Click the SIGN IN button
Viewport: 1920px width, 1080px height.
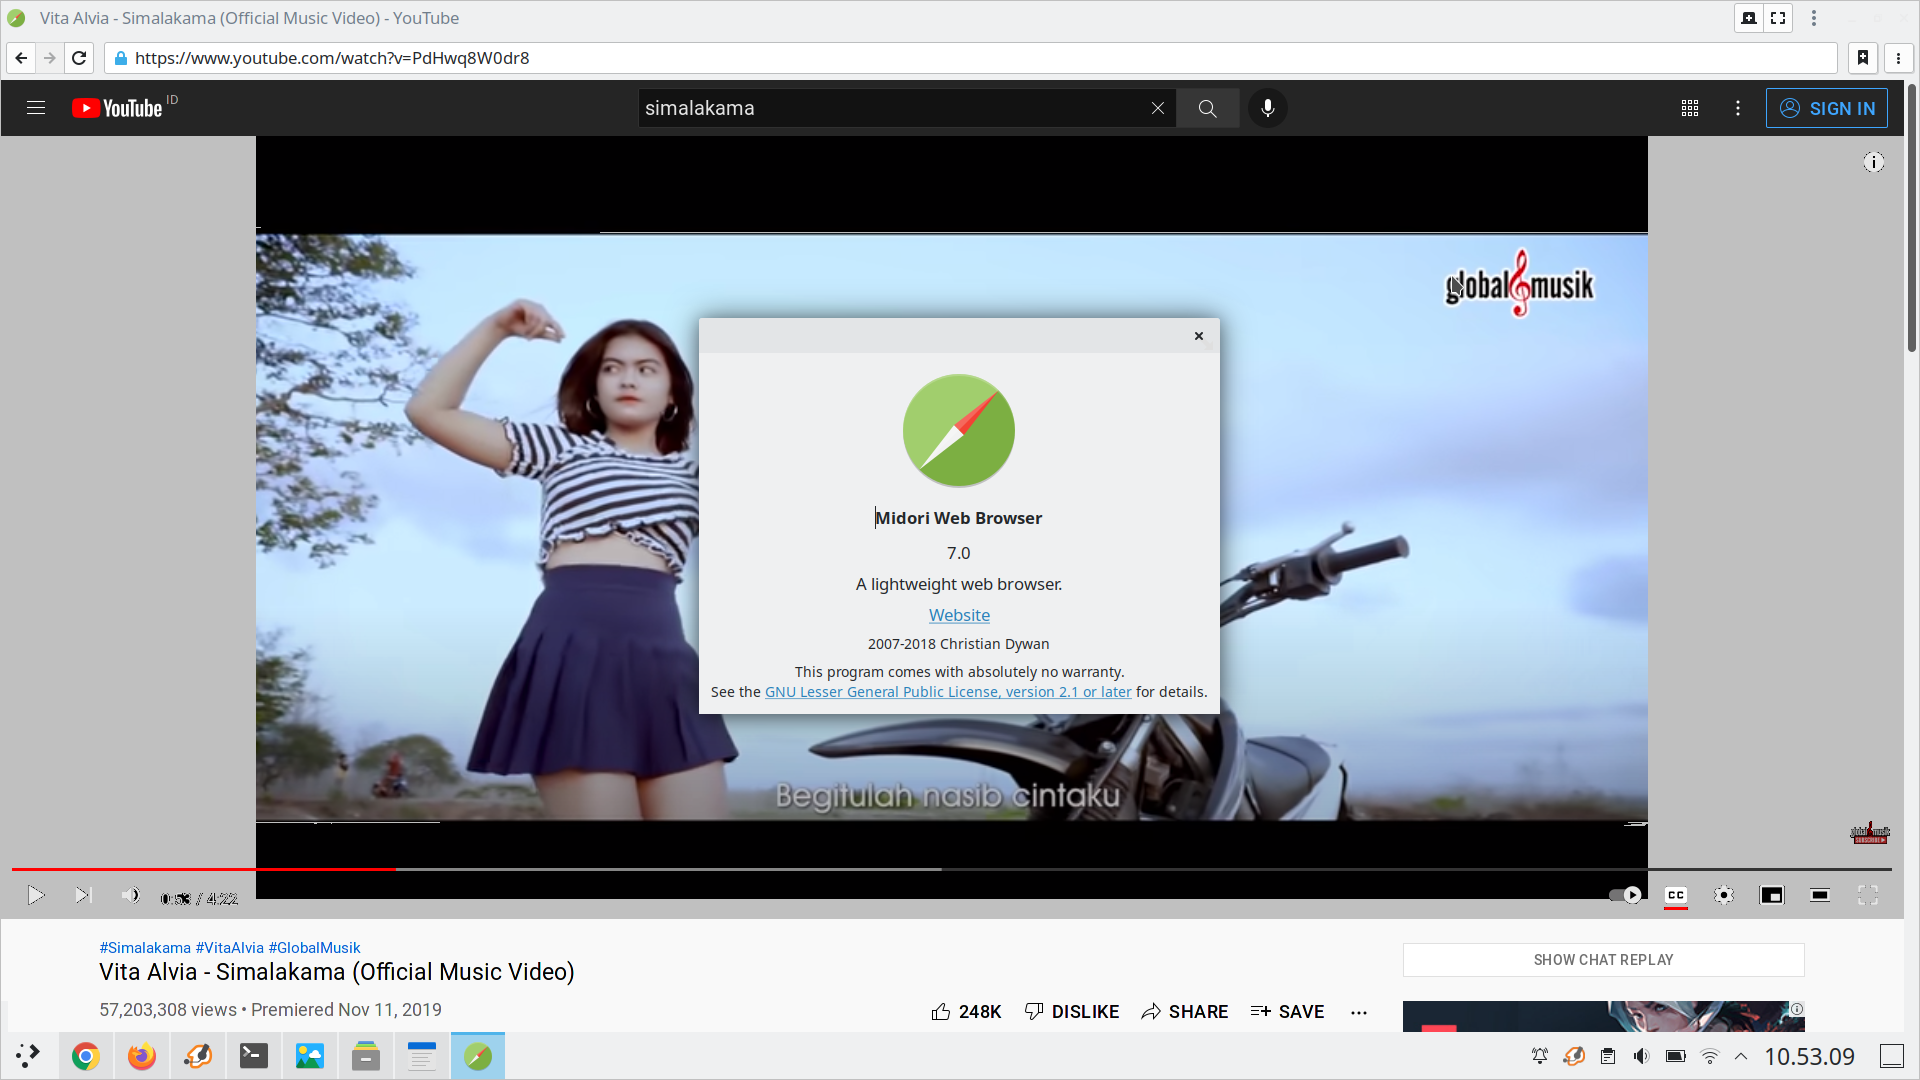1826,108
